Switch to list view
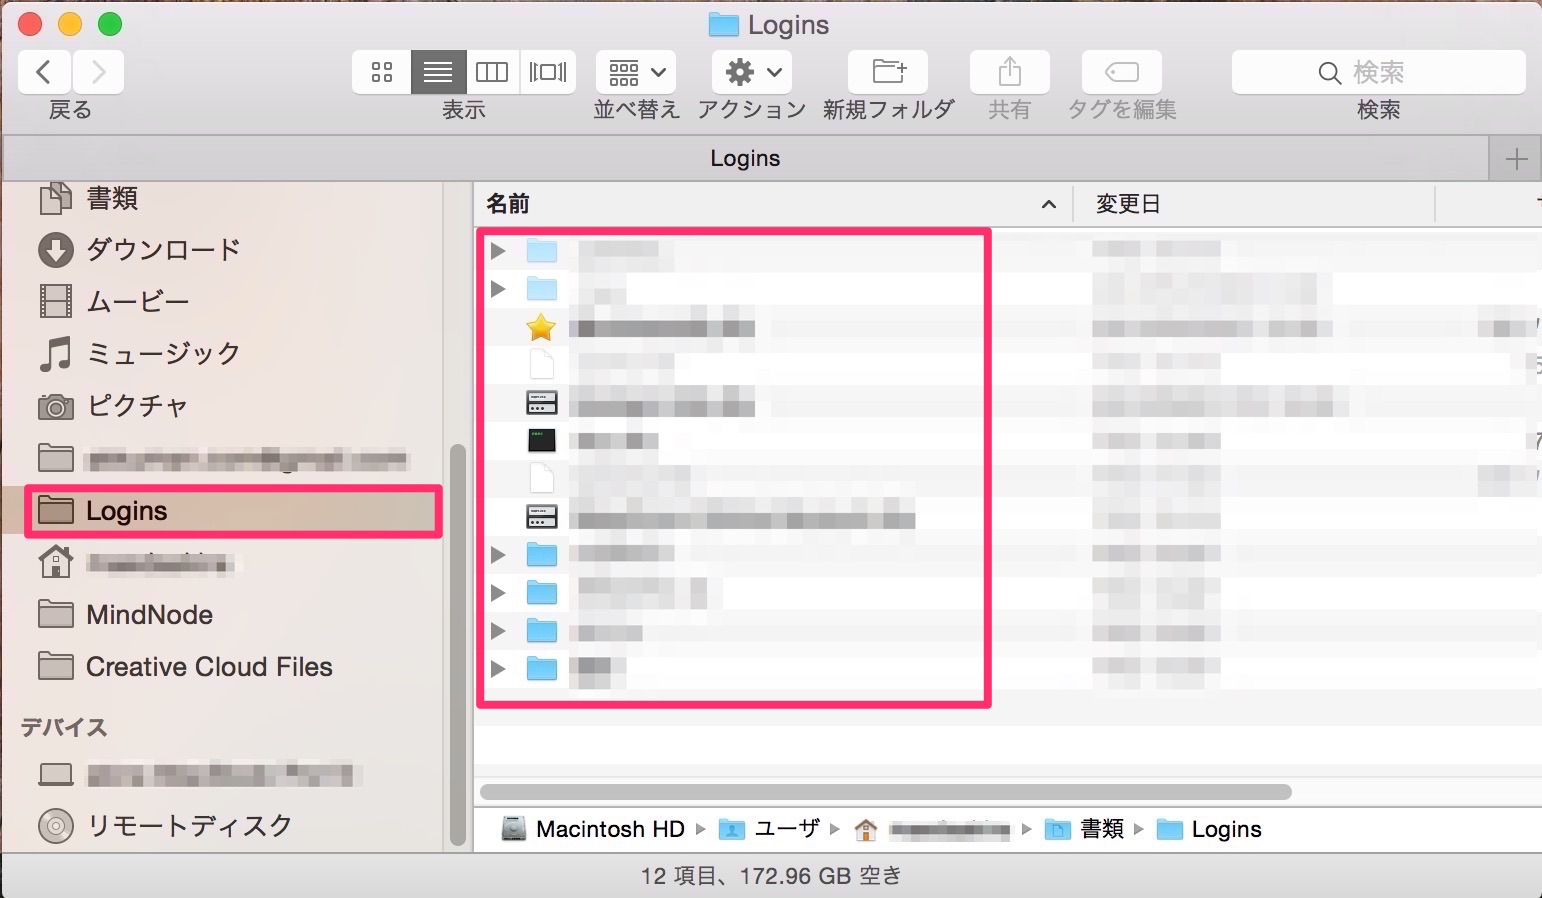1542x898 pixels. 438,72
